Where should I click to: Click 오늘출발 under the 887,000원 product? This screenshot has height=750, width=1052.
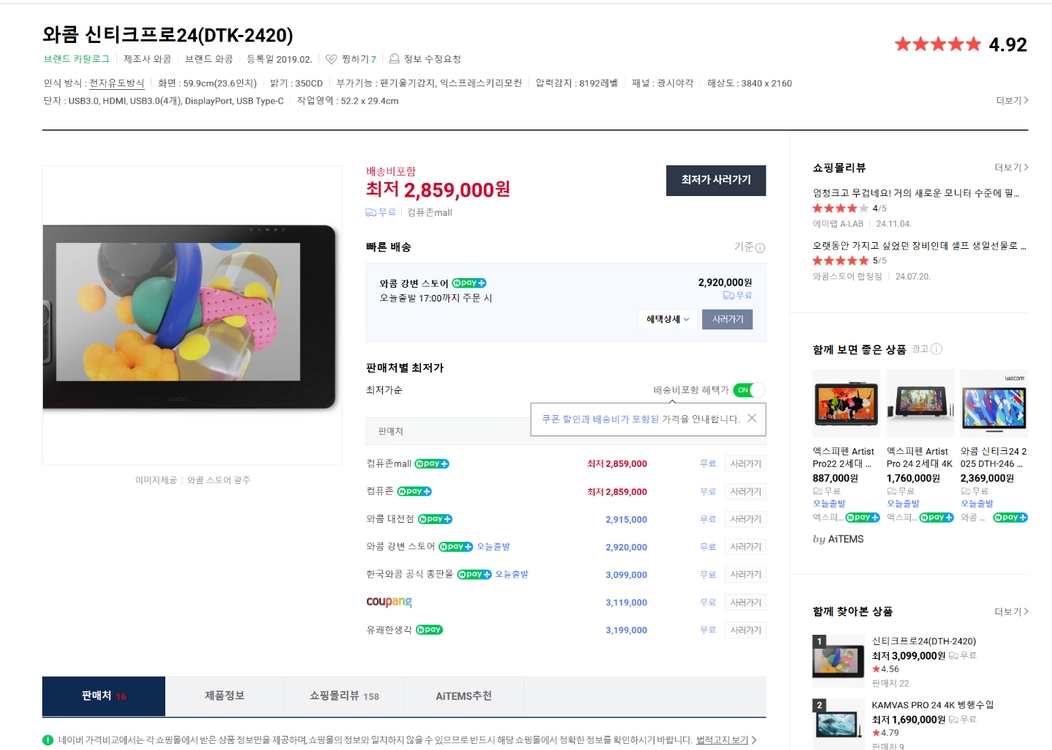tap(829, 504)
